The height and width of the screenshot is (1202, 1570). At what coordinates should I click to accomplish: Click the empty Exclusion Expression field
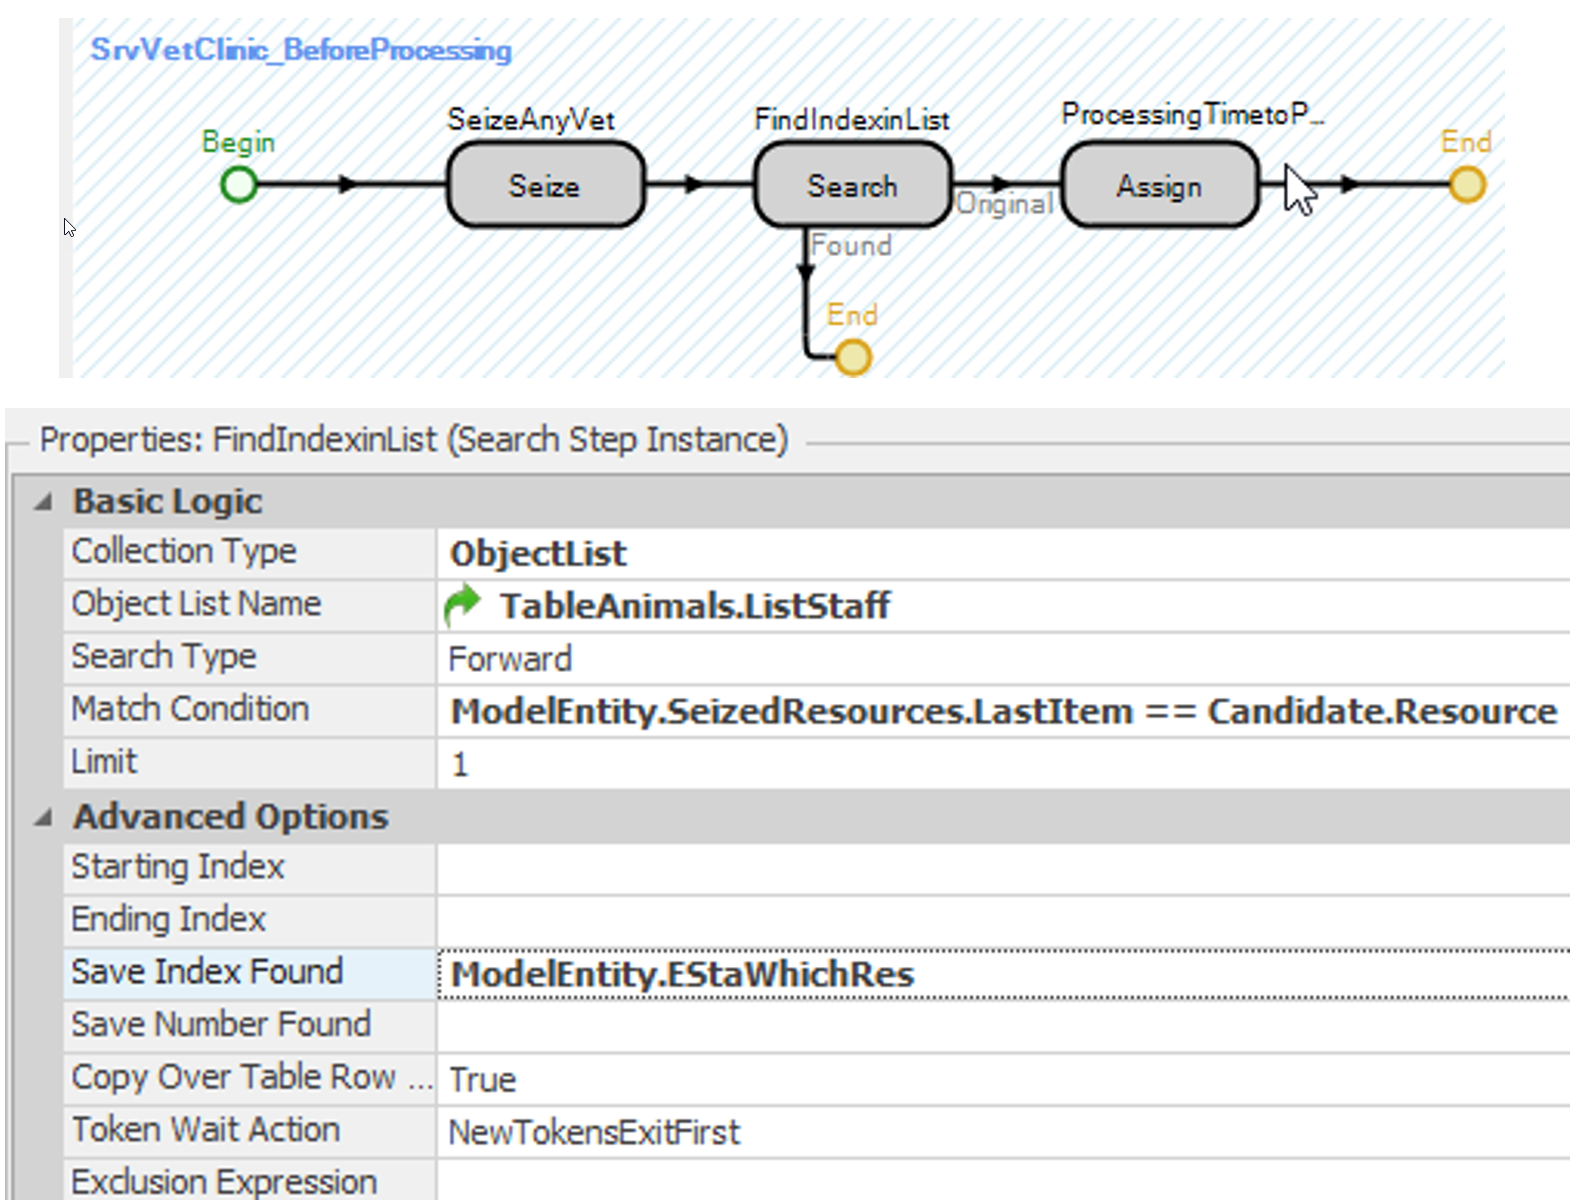point(1003,1182)
